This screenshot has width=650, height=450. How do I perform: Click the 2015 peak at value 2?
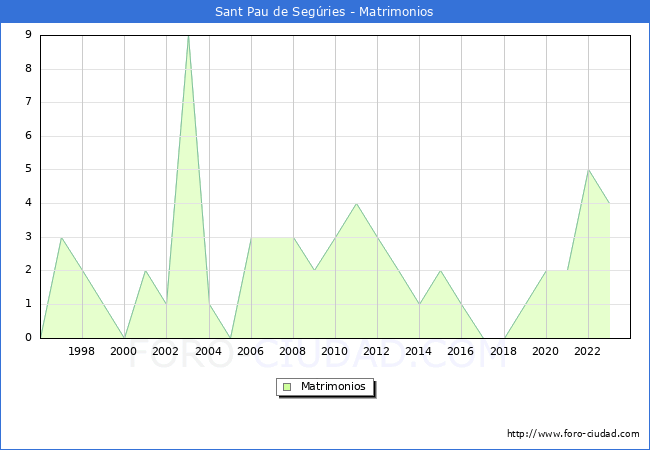(440, 271)
